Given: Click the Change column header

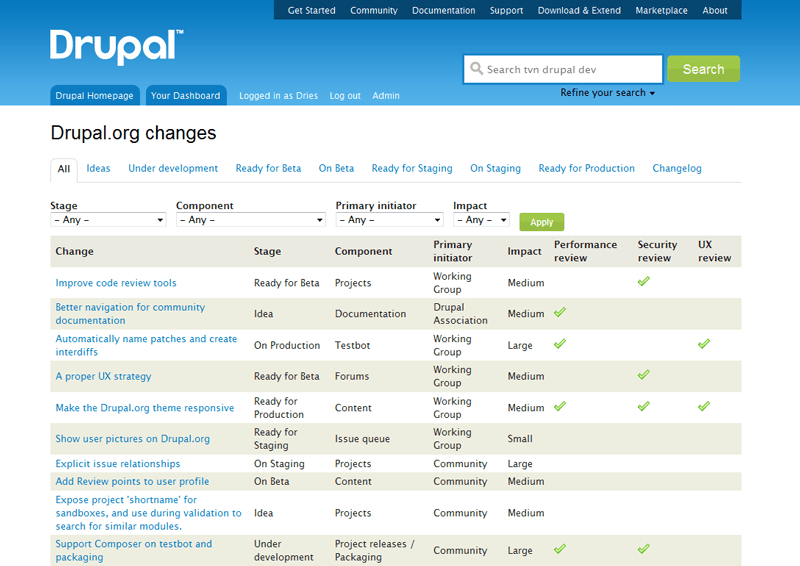Looking at the screenshot, I should click(74, 251).
